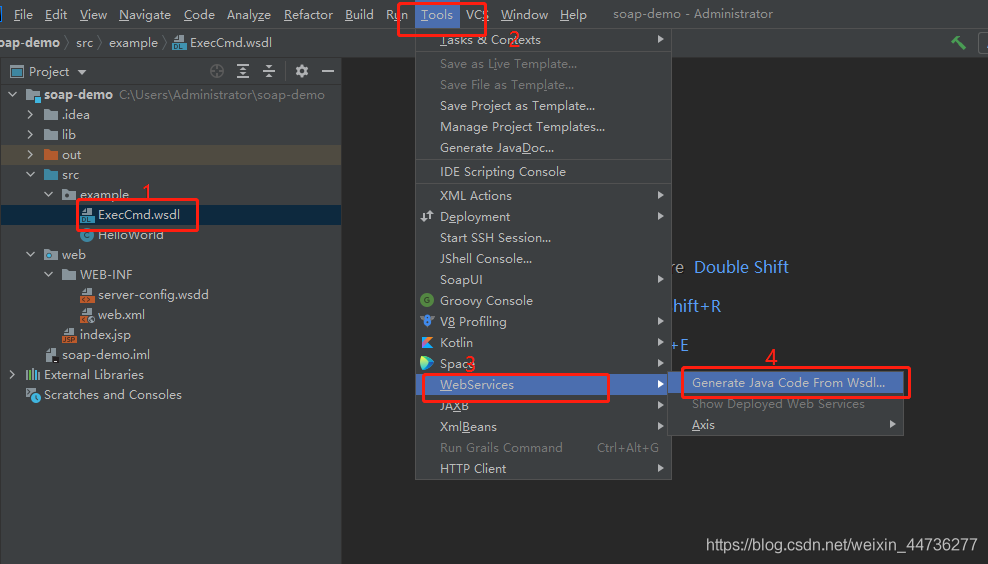Click the orange out folder icon

[x=51, y=155]
